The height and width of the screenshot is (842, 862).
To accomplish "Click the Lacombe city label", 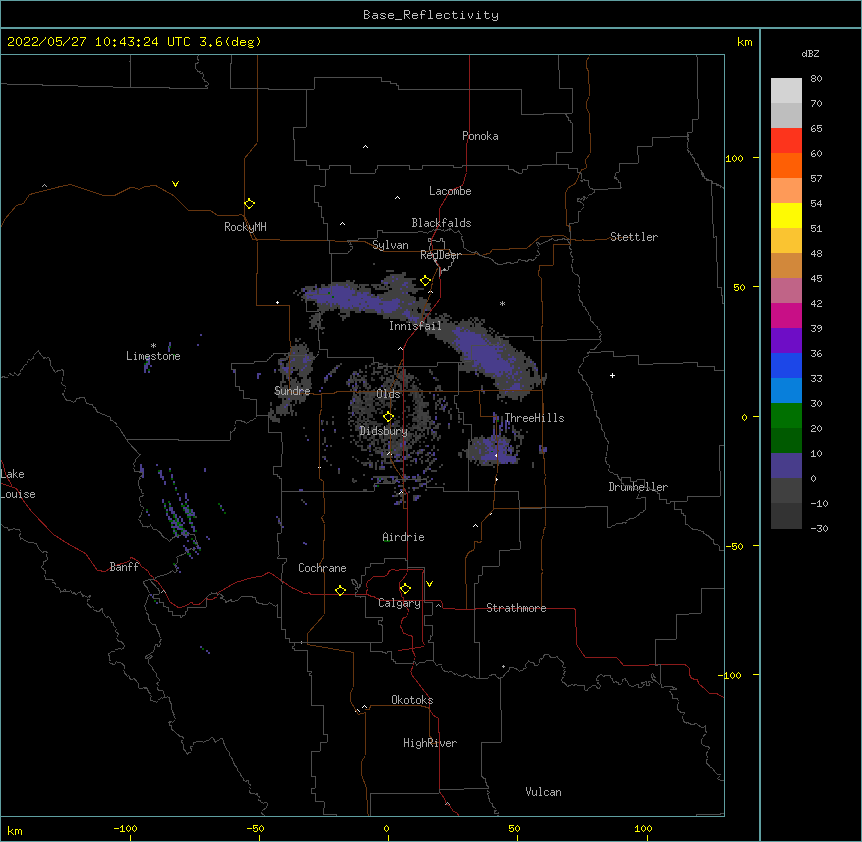I will pyautogui.click(x=450, y=191).
